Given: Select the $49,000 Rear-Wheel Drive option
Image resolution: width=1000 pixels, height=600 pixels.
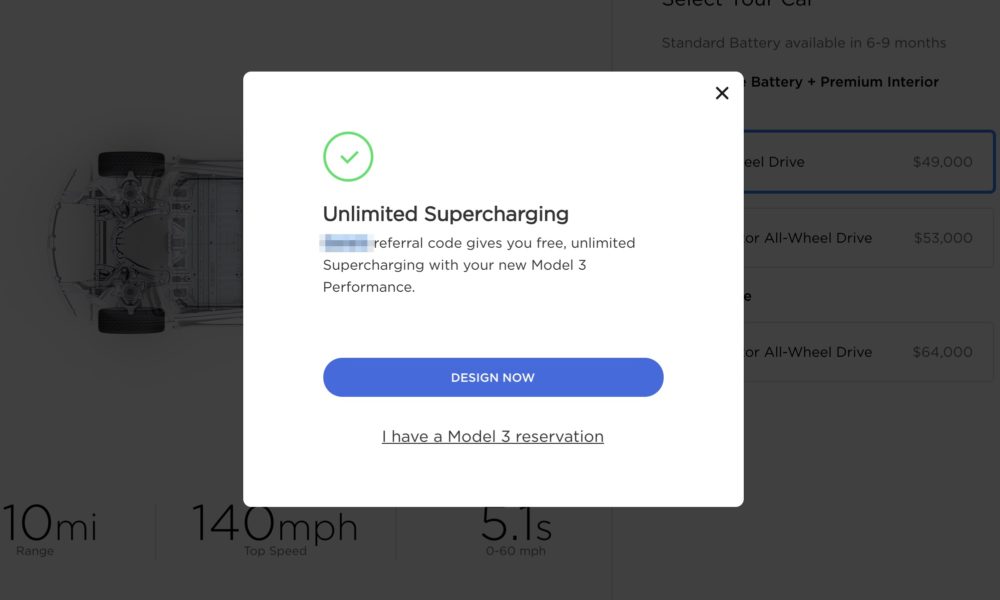Looking at the screenshot, I should click(x=869, y=162).
